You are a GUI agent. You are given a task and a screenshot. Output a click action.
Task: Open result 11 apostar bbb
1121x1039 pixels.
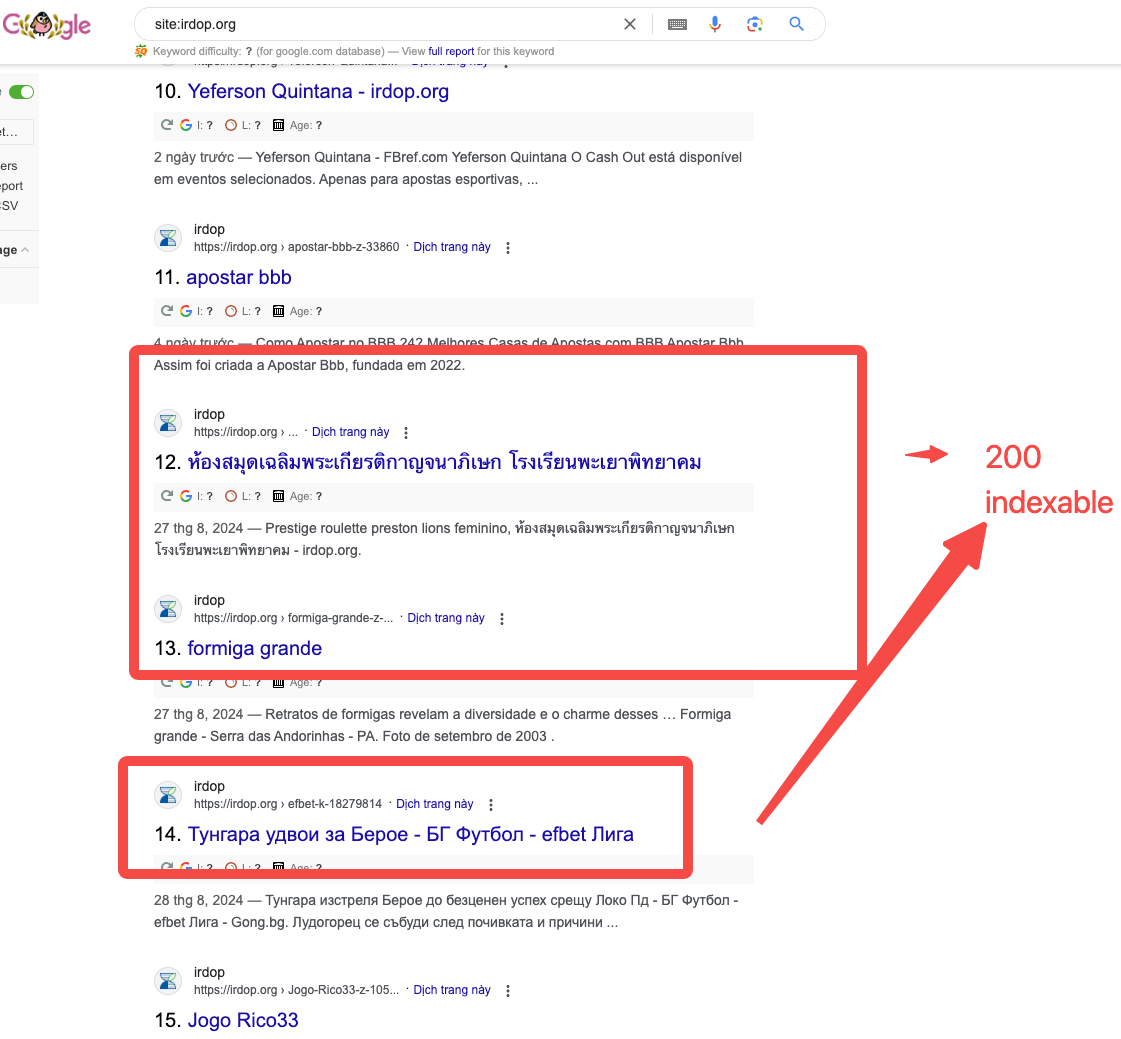pyautogui.click(x=239, y=277)
